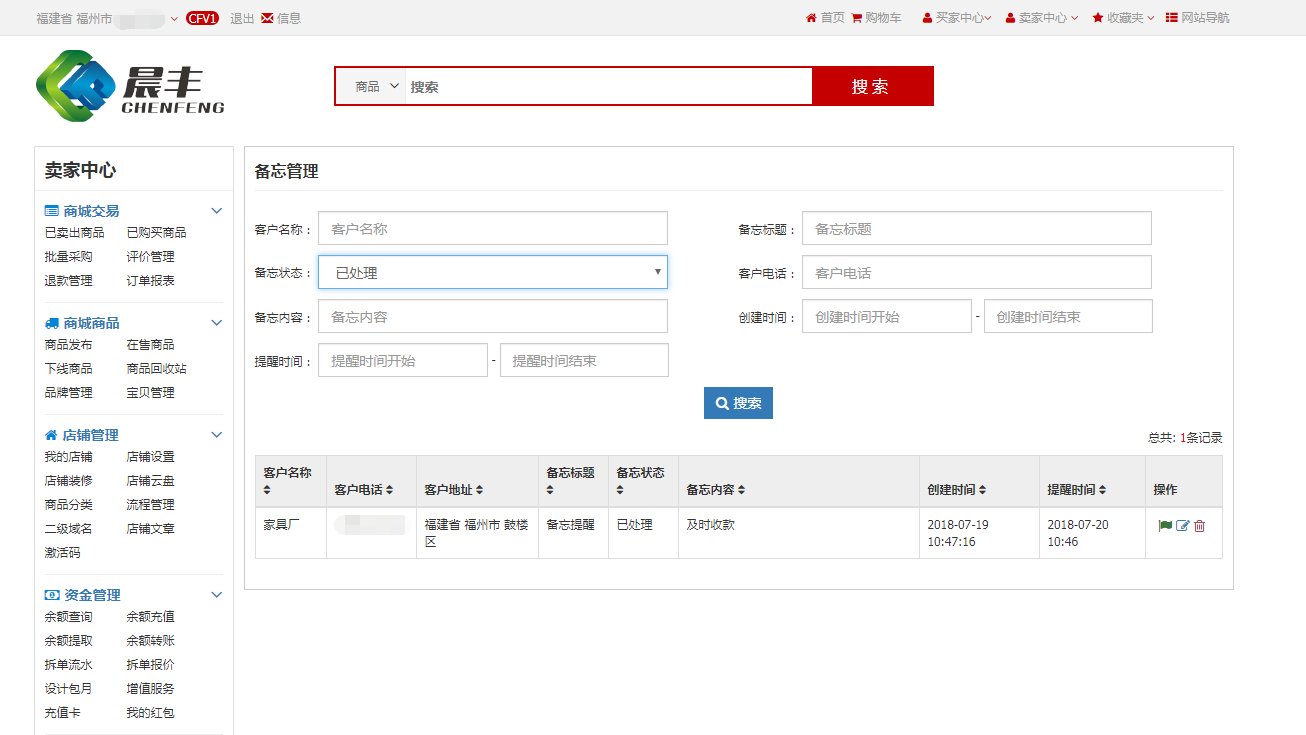Click the Chenfeng logo
Image resolution: width=1306 pixels, height=735 pixels.
point(130,86)
